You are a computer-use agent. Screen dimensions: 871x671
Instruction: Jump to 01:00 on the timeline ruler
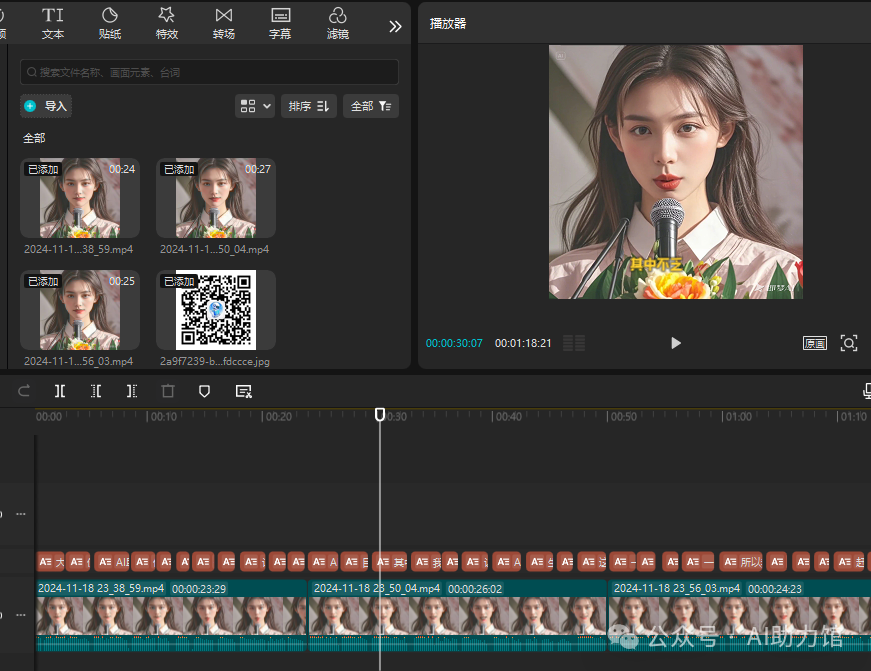[x=739, y=417]
